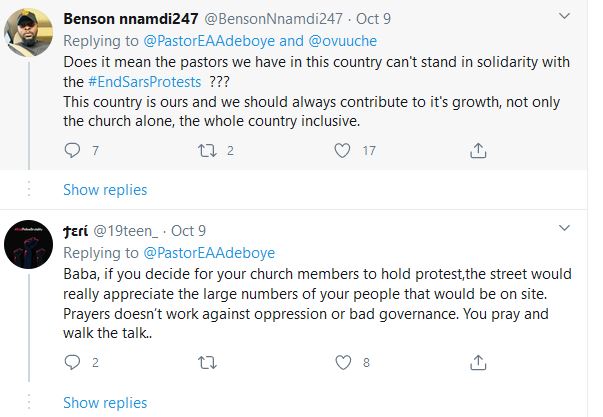Like the 19teen_ tweet
Viewport: 603px width, 417px height.
(x=342, y=363)
